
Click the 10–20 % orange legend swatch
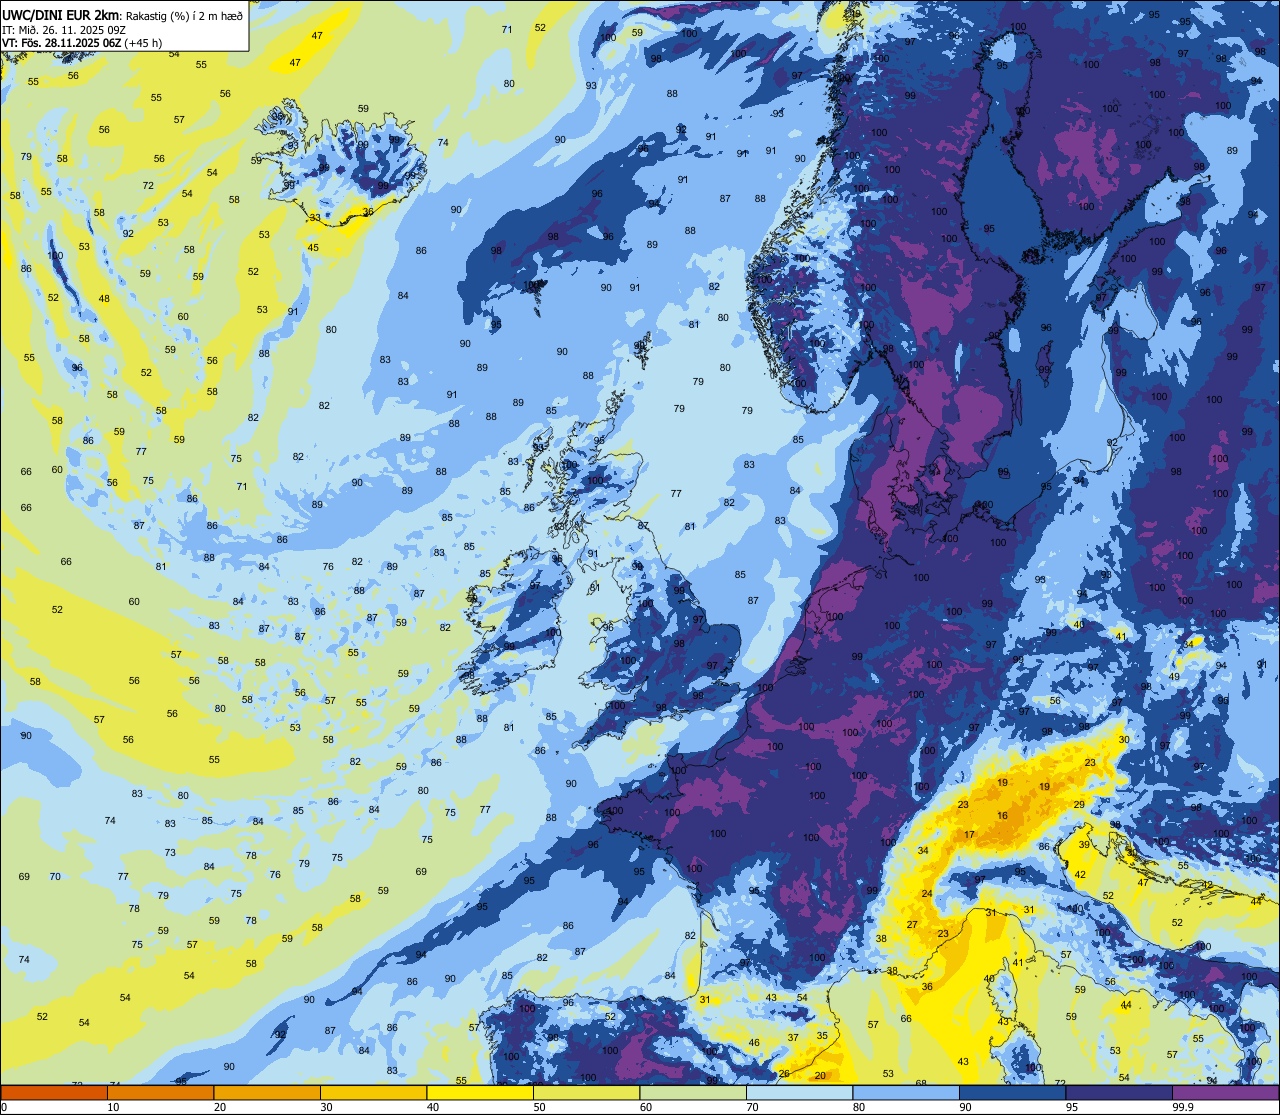coord(161,1093)
